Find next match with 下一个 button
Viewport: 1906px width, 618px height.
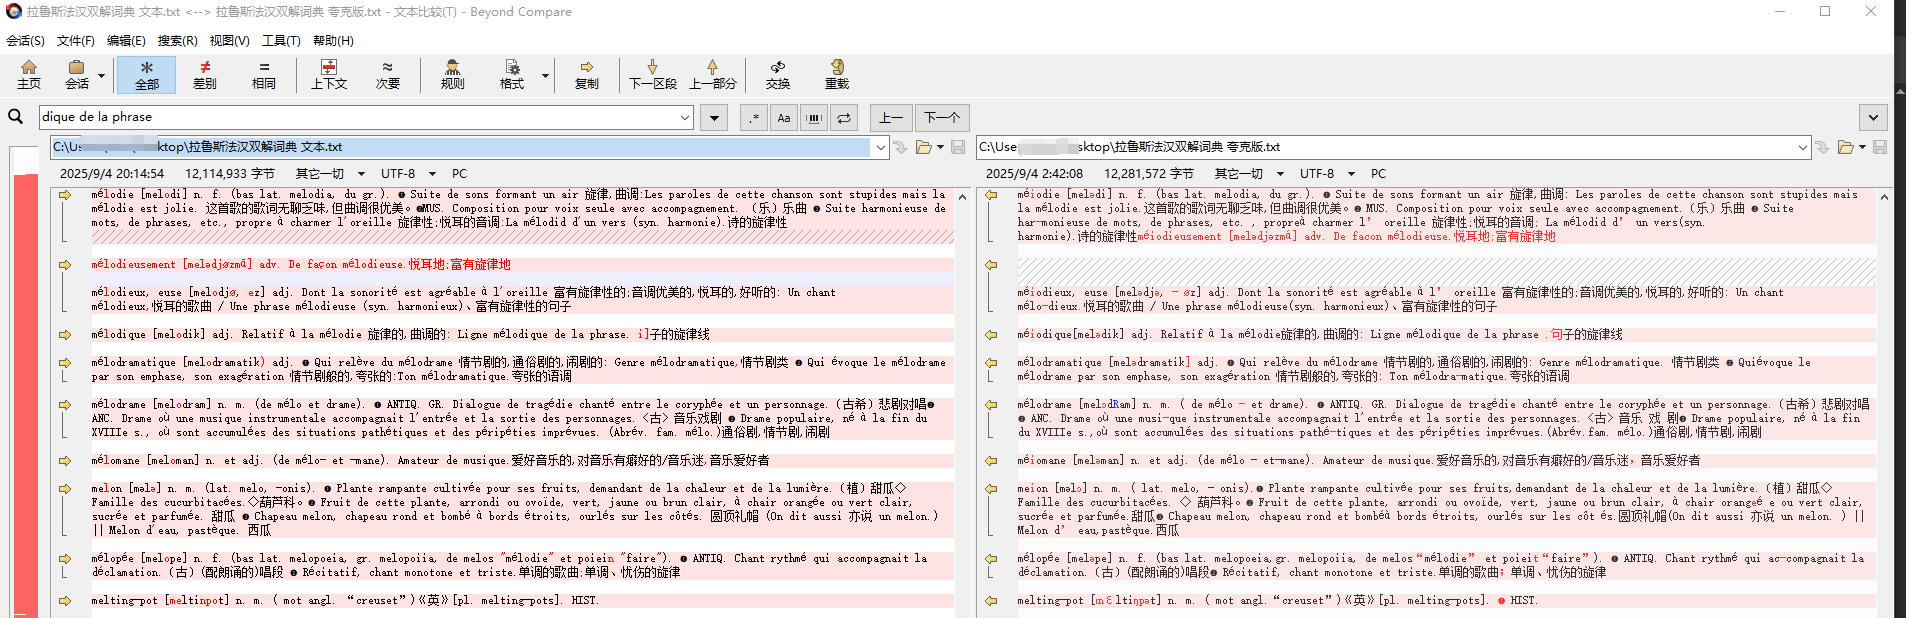coord(942,118)
